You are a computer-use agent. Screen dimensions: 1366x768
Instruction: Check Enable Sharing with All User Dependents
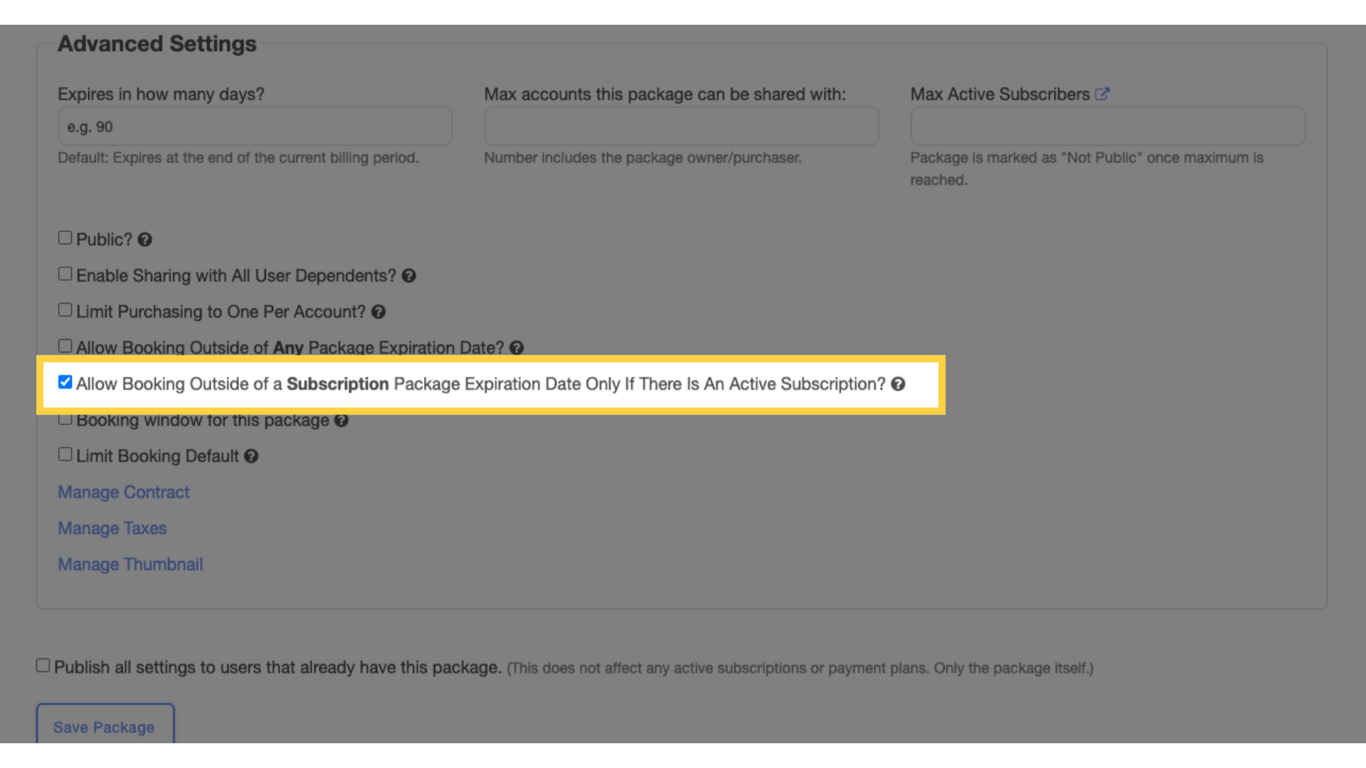[x=64, y=273]
